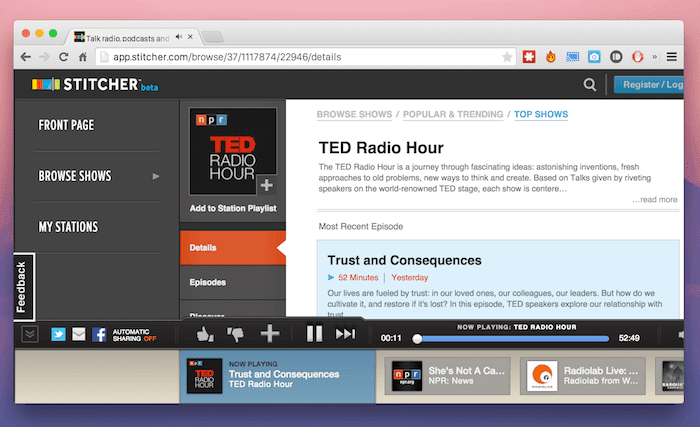Click '52:49' total time text
Screen dimensions: 700x427
629,338
